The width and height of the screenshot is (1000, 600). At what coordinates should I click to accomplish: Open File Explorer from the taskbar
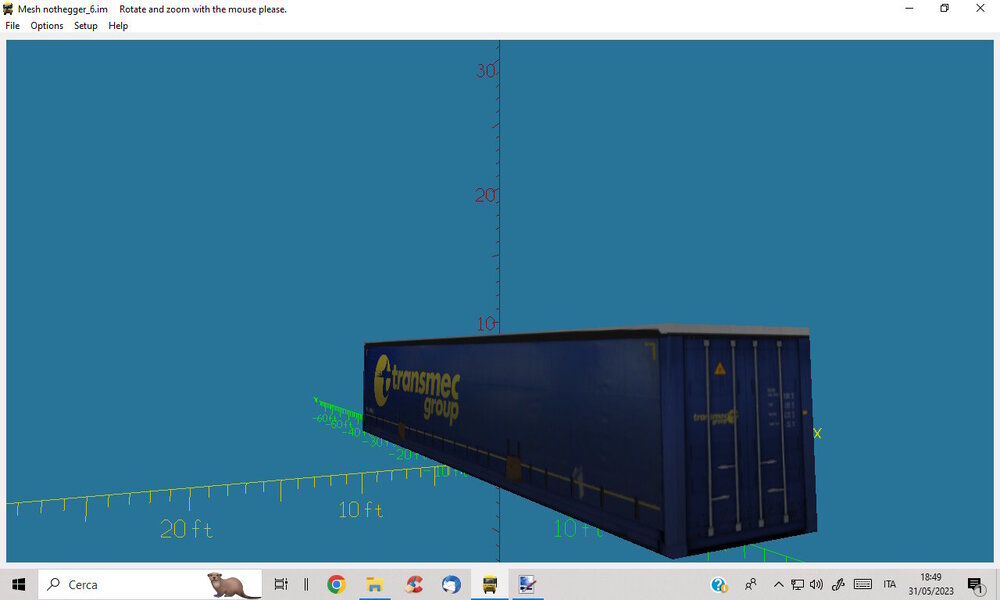tap(374, 584)
